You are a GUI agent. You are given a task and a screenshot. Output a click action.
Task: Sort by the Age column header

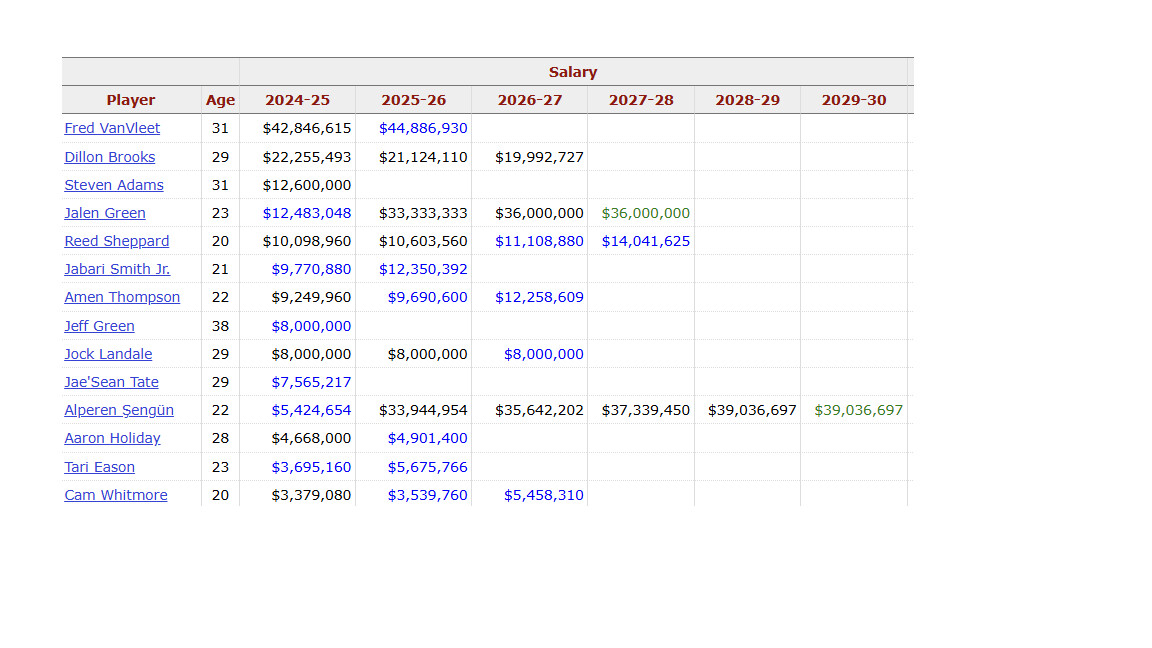click(220, 100)
